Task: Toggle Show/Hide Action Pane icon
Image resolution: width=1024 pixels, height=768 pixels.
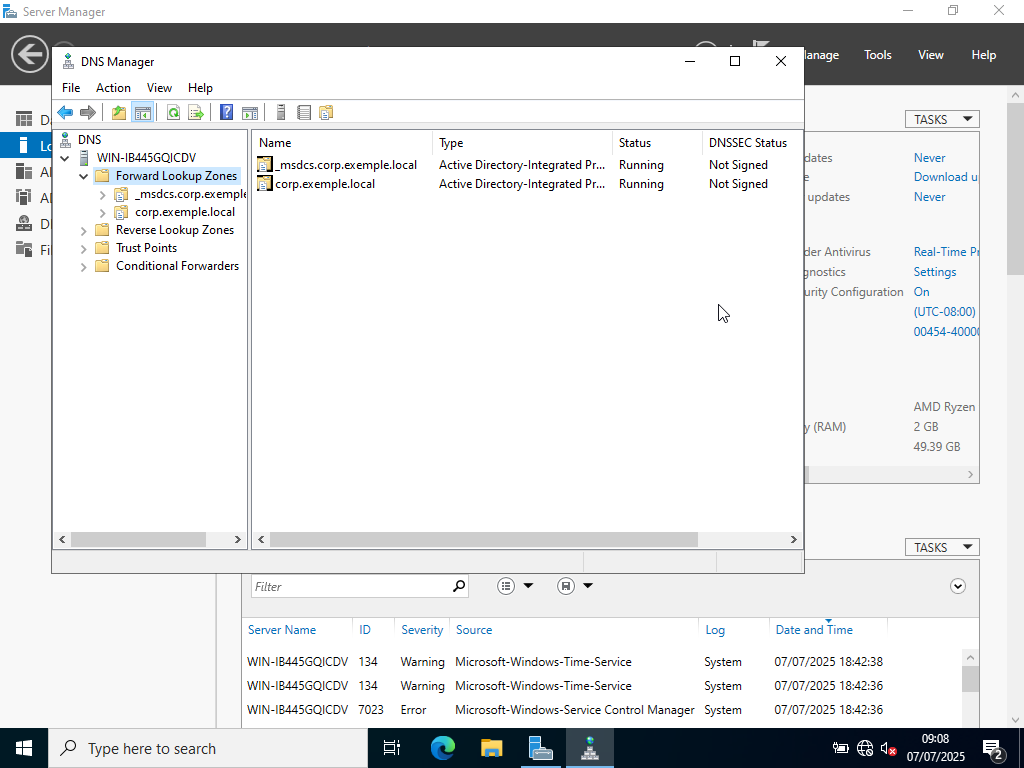Action: click(x=249, y=112)
